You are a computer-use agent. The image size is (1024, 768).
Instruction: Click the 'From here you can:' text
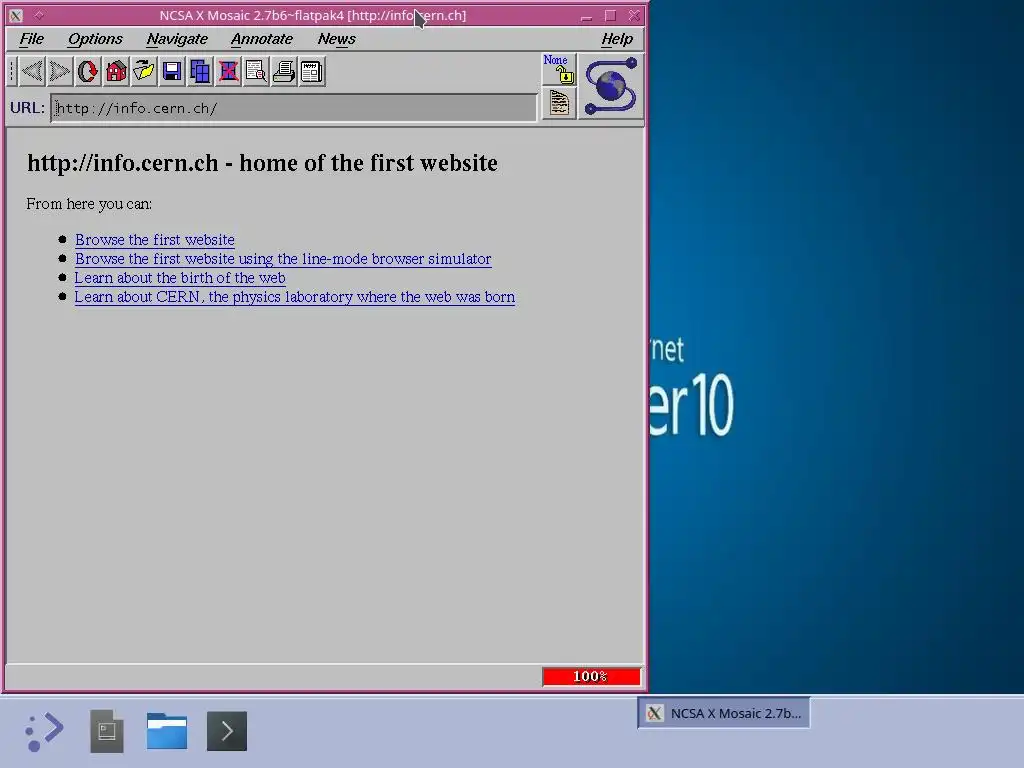pos(89,204)
